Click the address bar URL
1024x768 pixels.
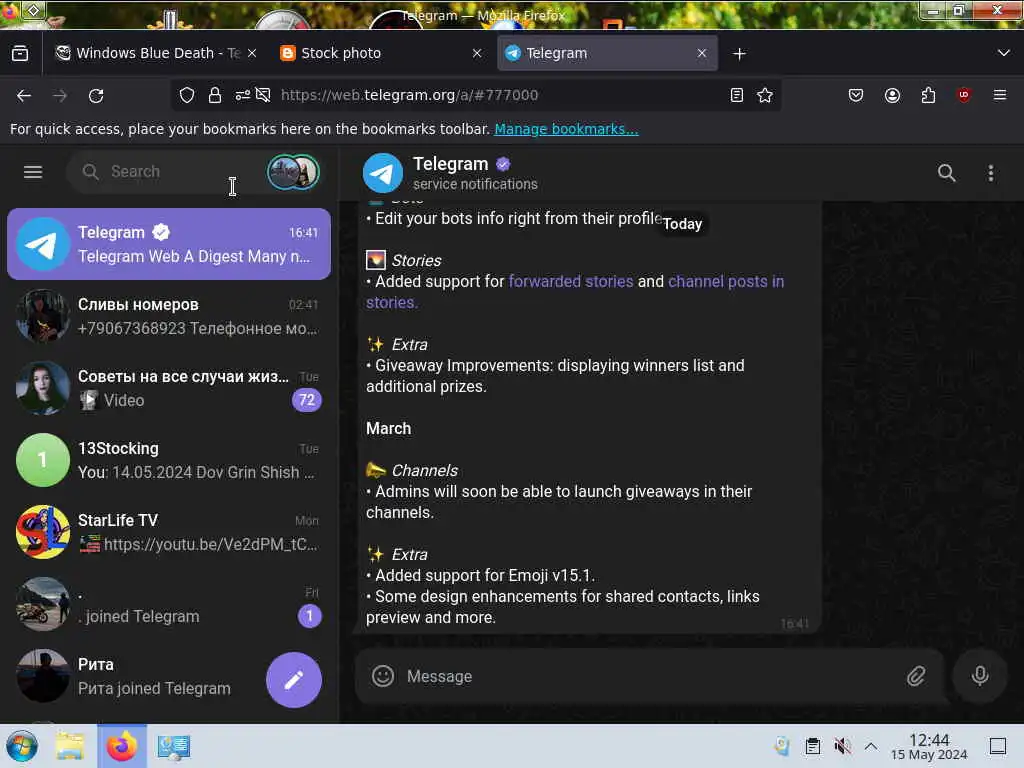point(409,95)
